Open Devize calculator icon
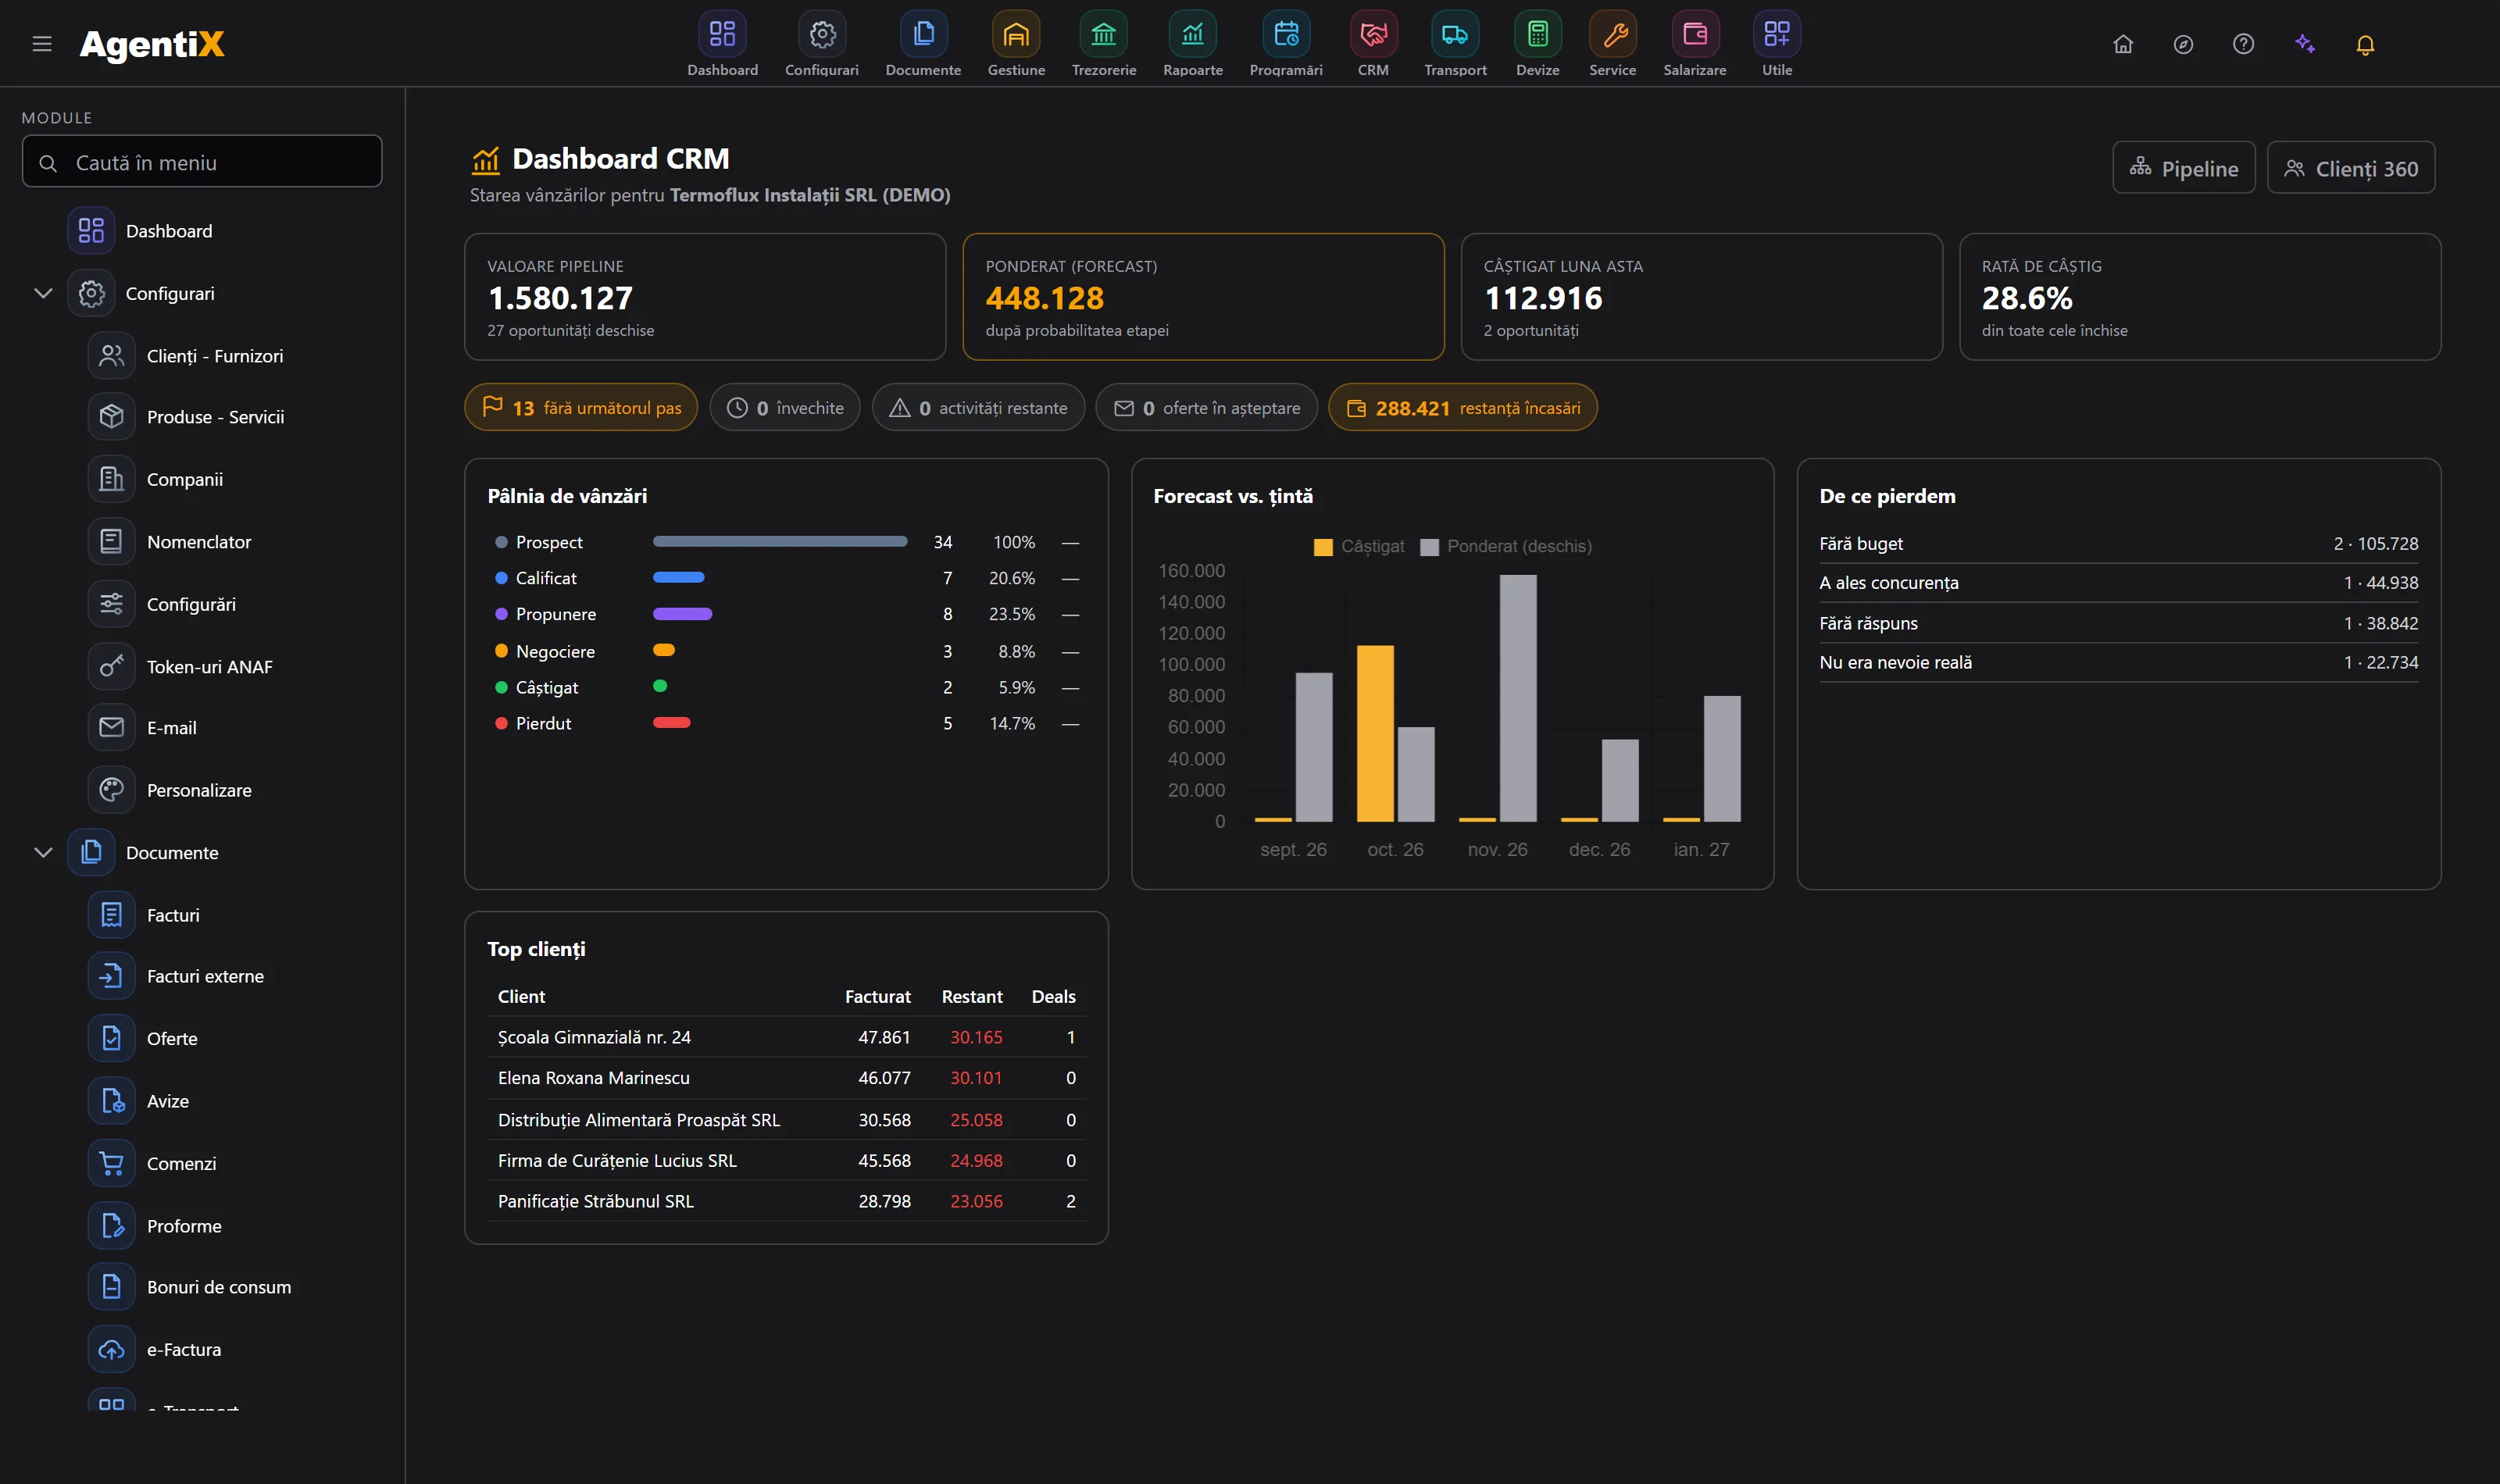 click(x=1538, y=34)
